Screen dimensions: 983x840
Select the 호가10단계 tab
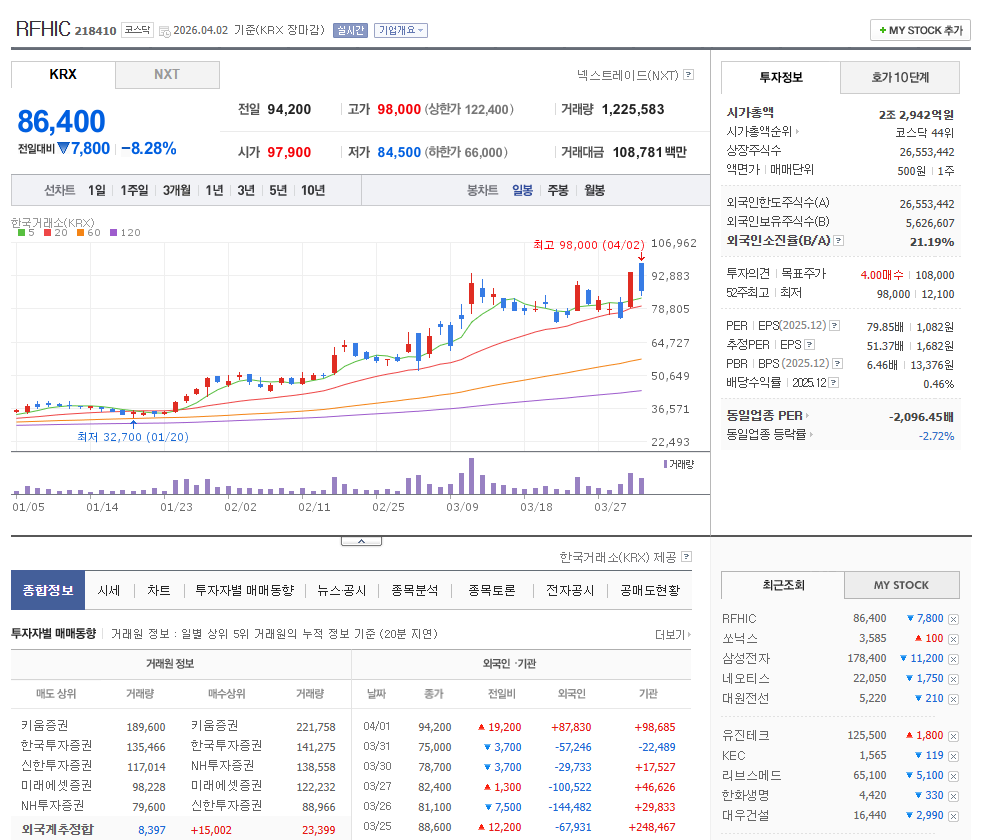click(x=900, y=77)
